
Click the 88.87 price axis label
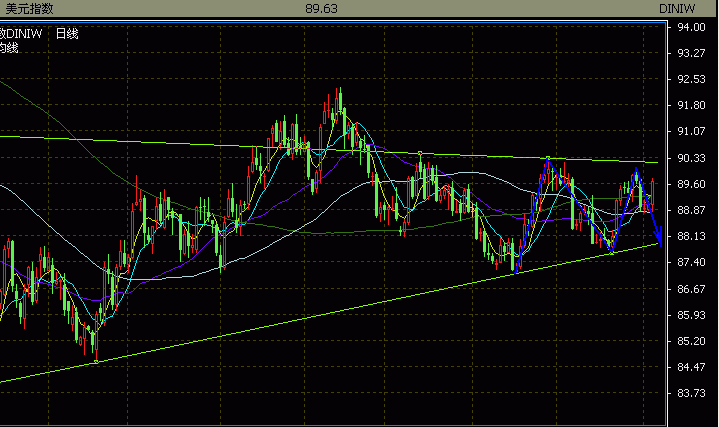click(691, 211)
